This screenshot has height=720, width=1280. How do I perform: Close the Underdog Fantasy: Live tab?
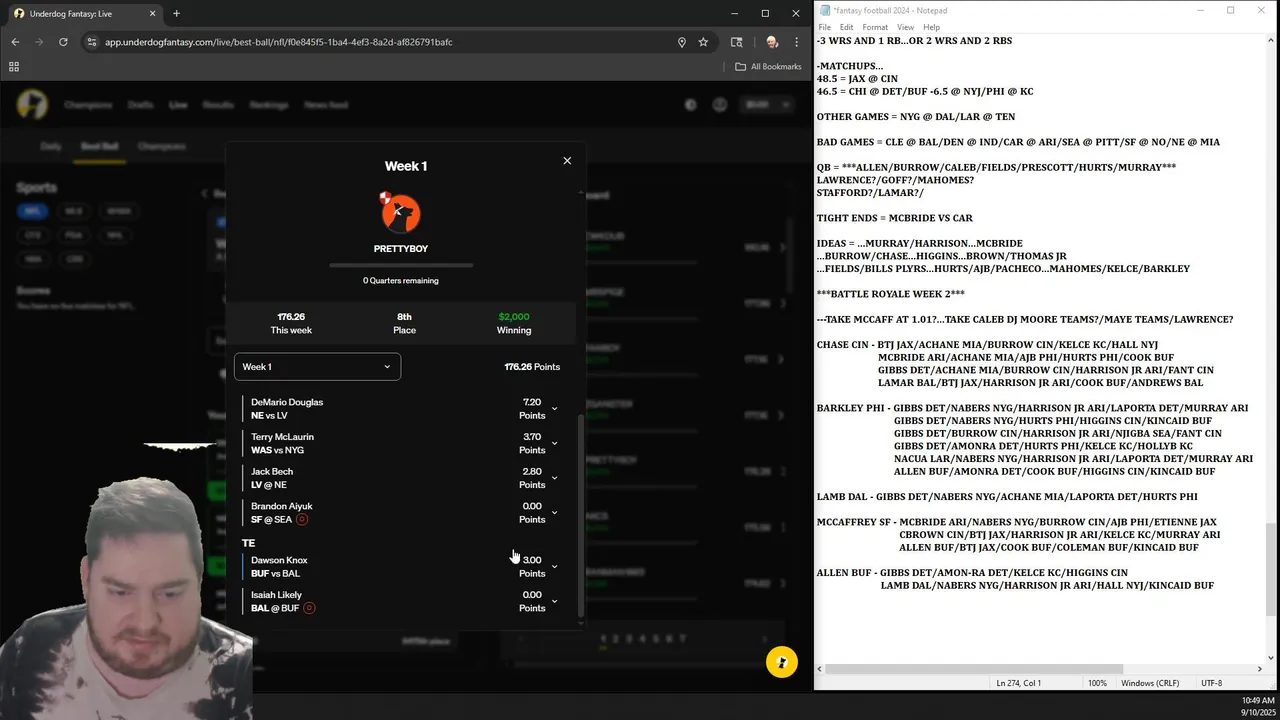152,14
